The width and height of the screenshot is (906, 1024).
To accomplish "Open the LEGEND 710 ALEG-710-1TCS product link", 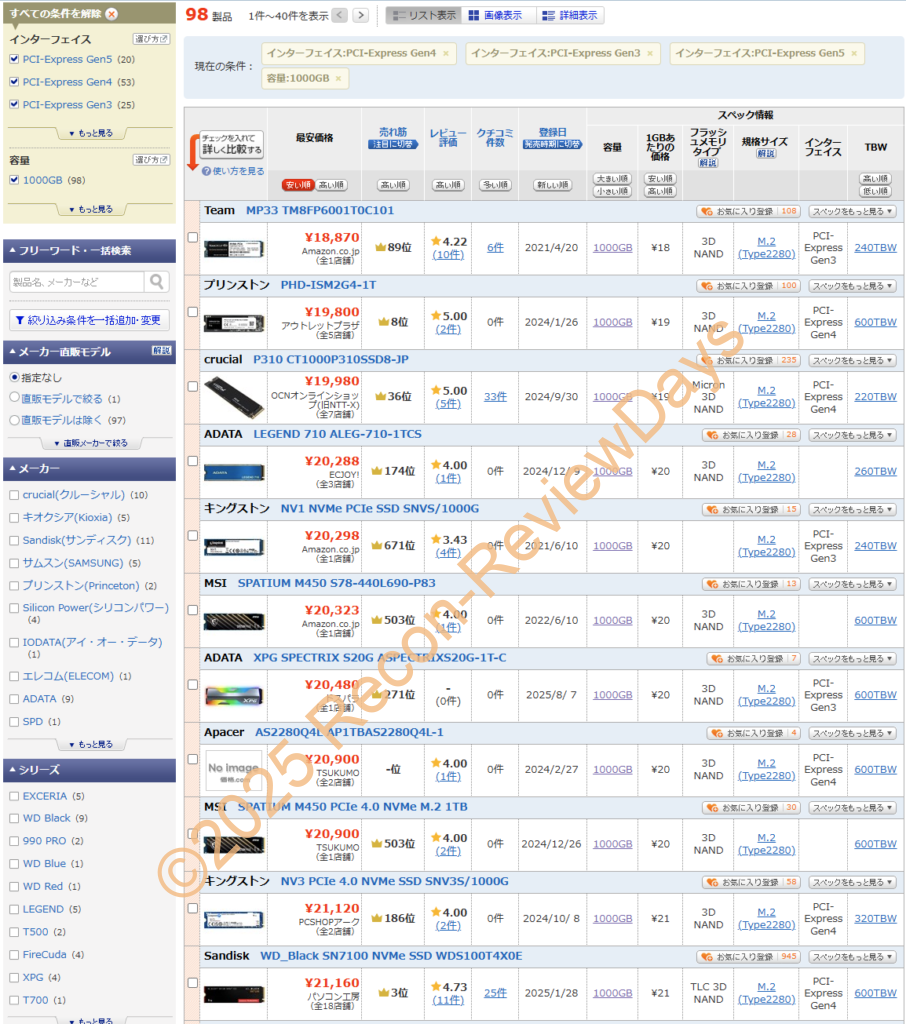I will [x=337, y=434].
